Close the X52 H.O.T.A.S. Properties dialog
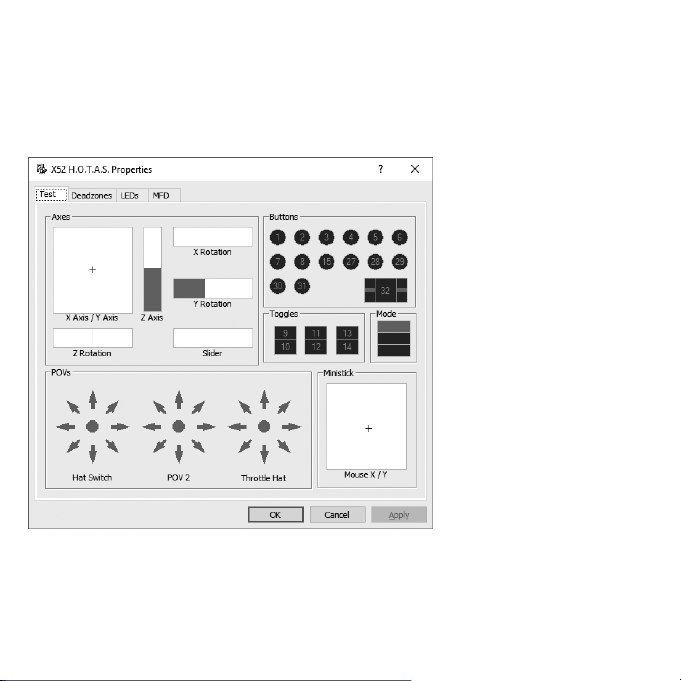Viewport: 681px width, 681px height. [415, 169]
